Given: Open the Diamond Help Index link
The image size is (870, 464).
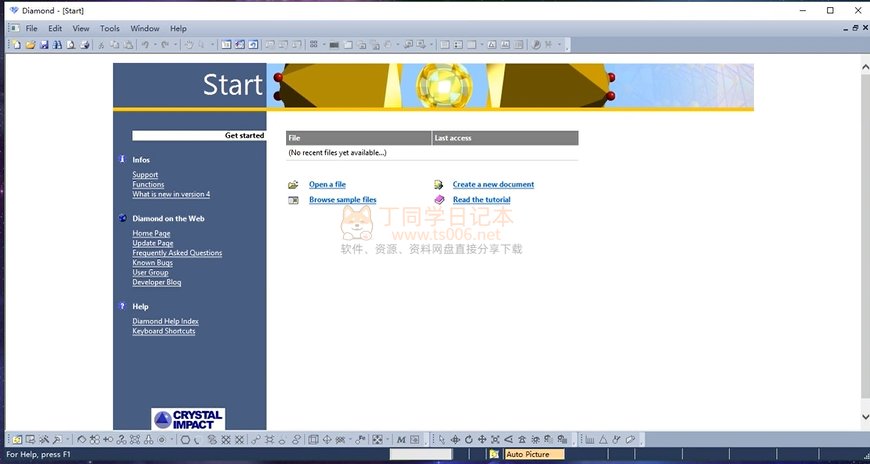Looking at the screenshot, I should click(x=165, y=322).
